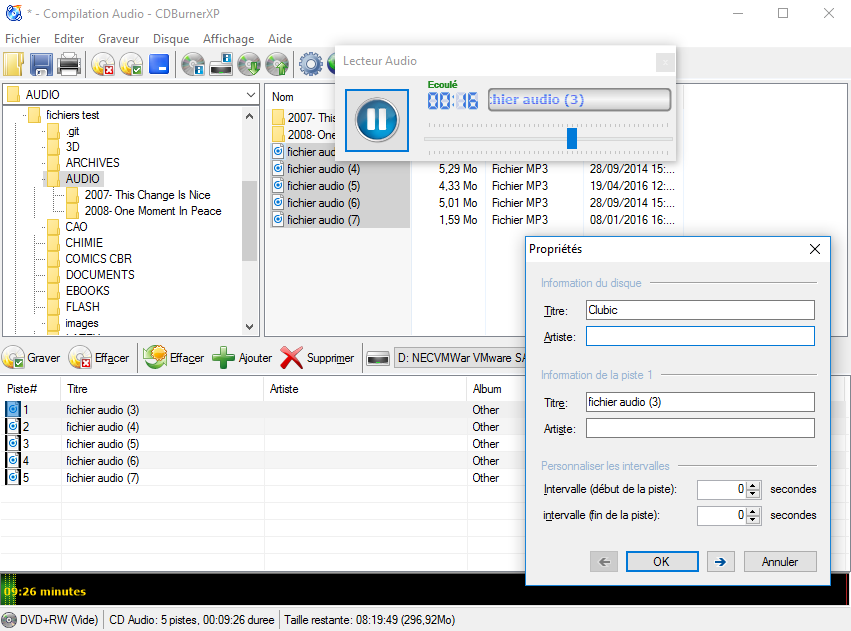The height and width of the screenshot is (631, 851).
Task: Click the Annuler button
Action: tap(780, 561)
